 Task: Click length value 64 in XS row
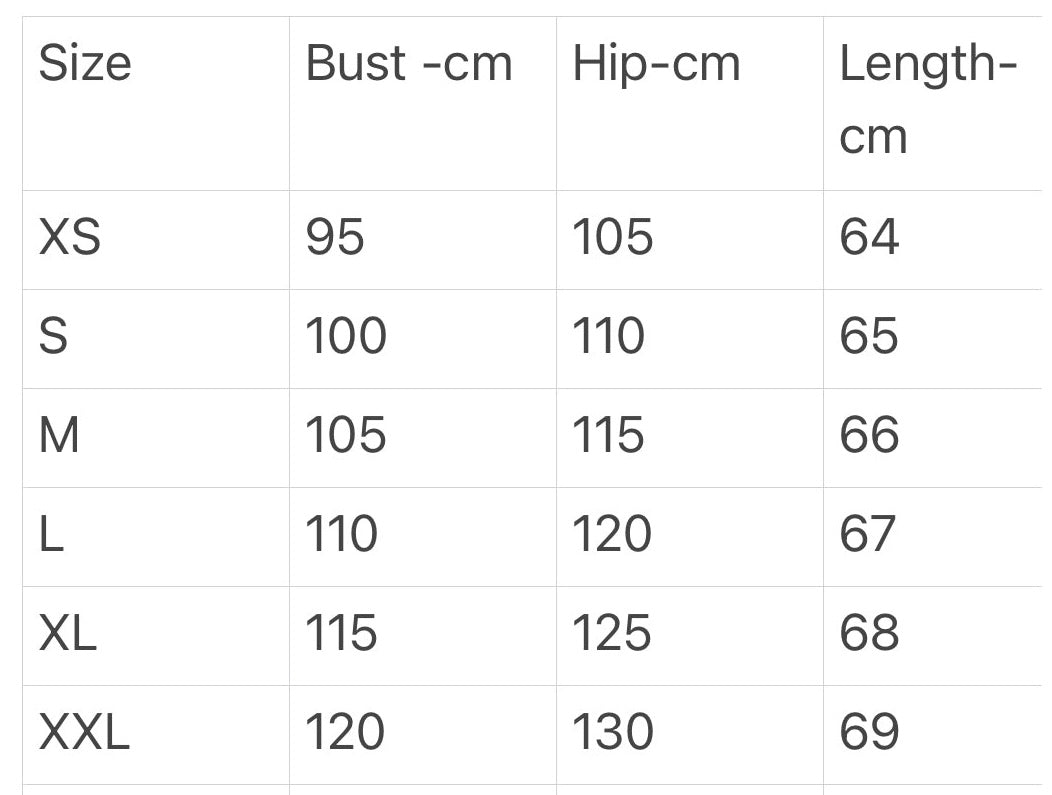(869, 237)
